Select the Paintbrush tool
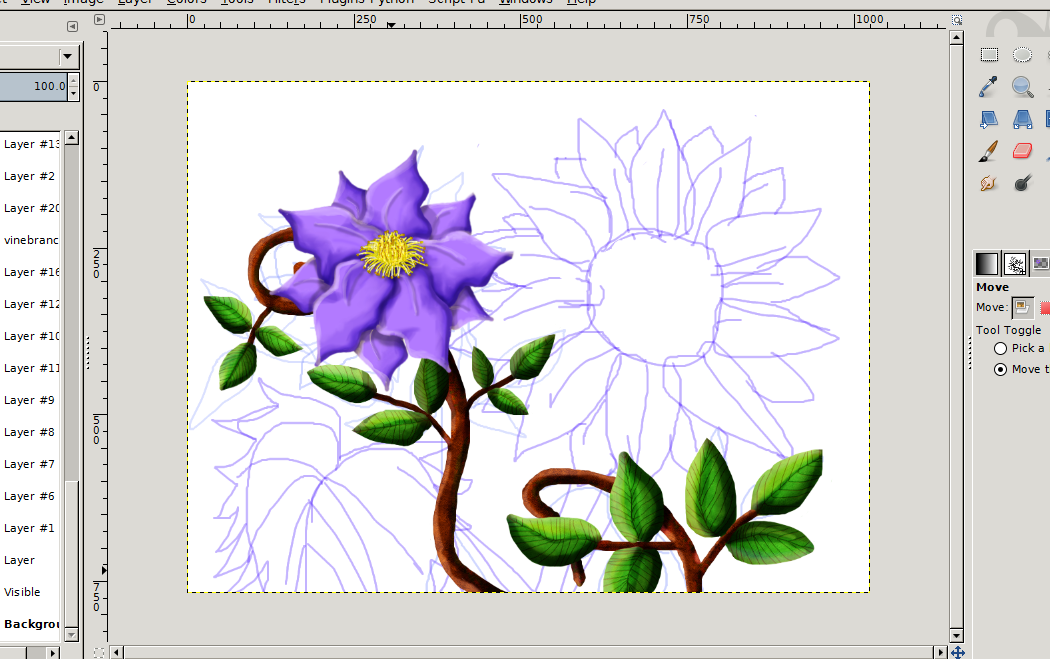The height and width of the screenshot is (659, 1050). click(x=988, y=151)
